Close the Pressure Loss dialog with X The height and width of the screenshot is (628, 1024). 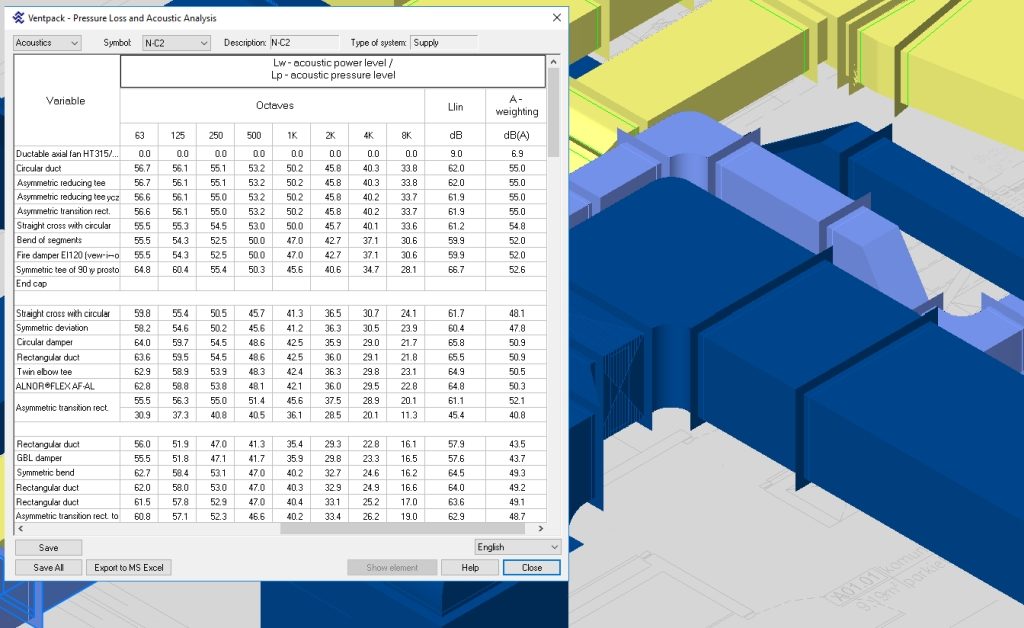[x=556, y=18]
